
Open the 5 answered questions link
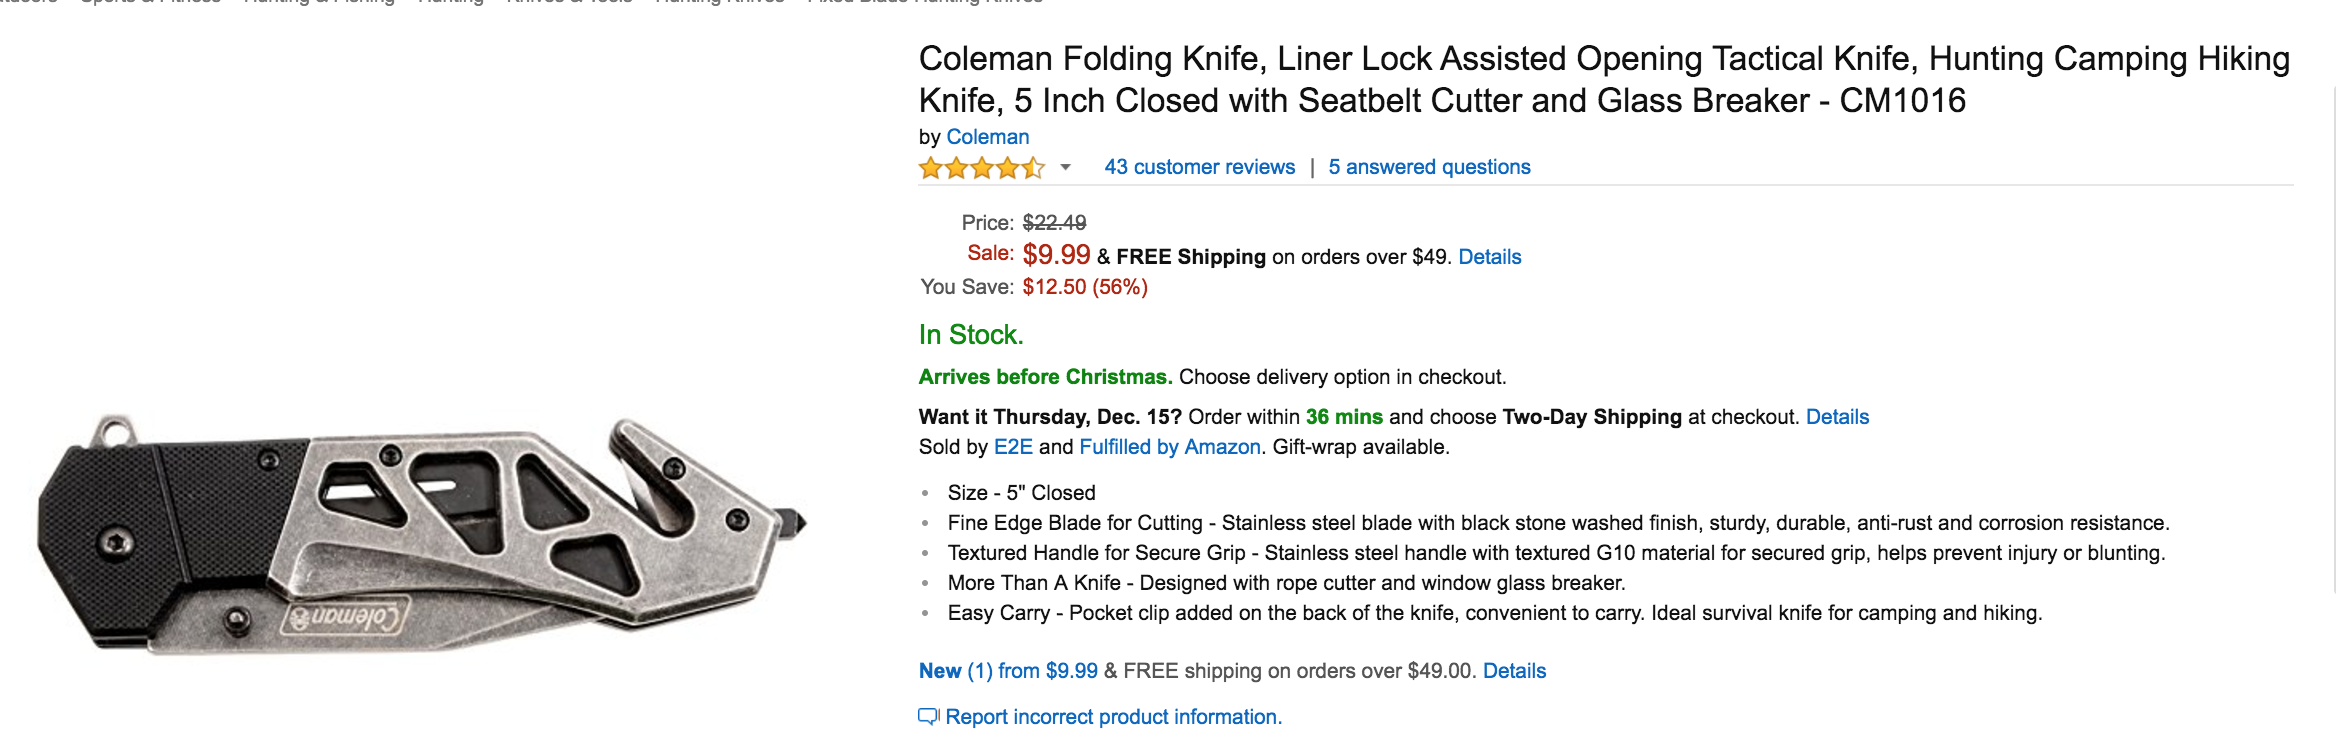[1429, 167]
